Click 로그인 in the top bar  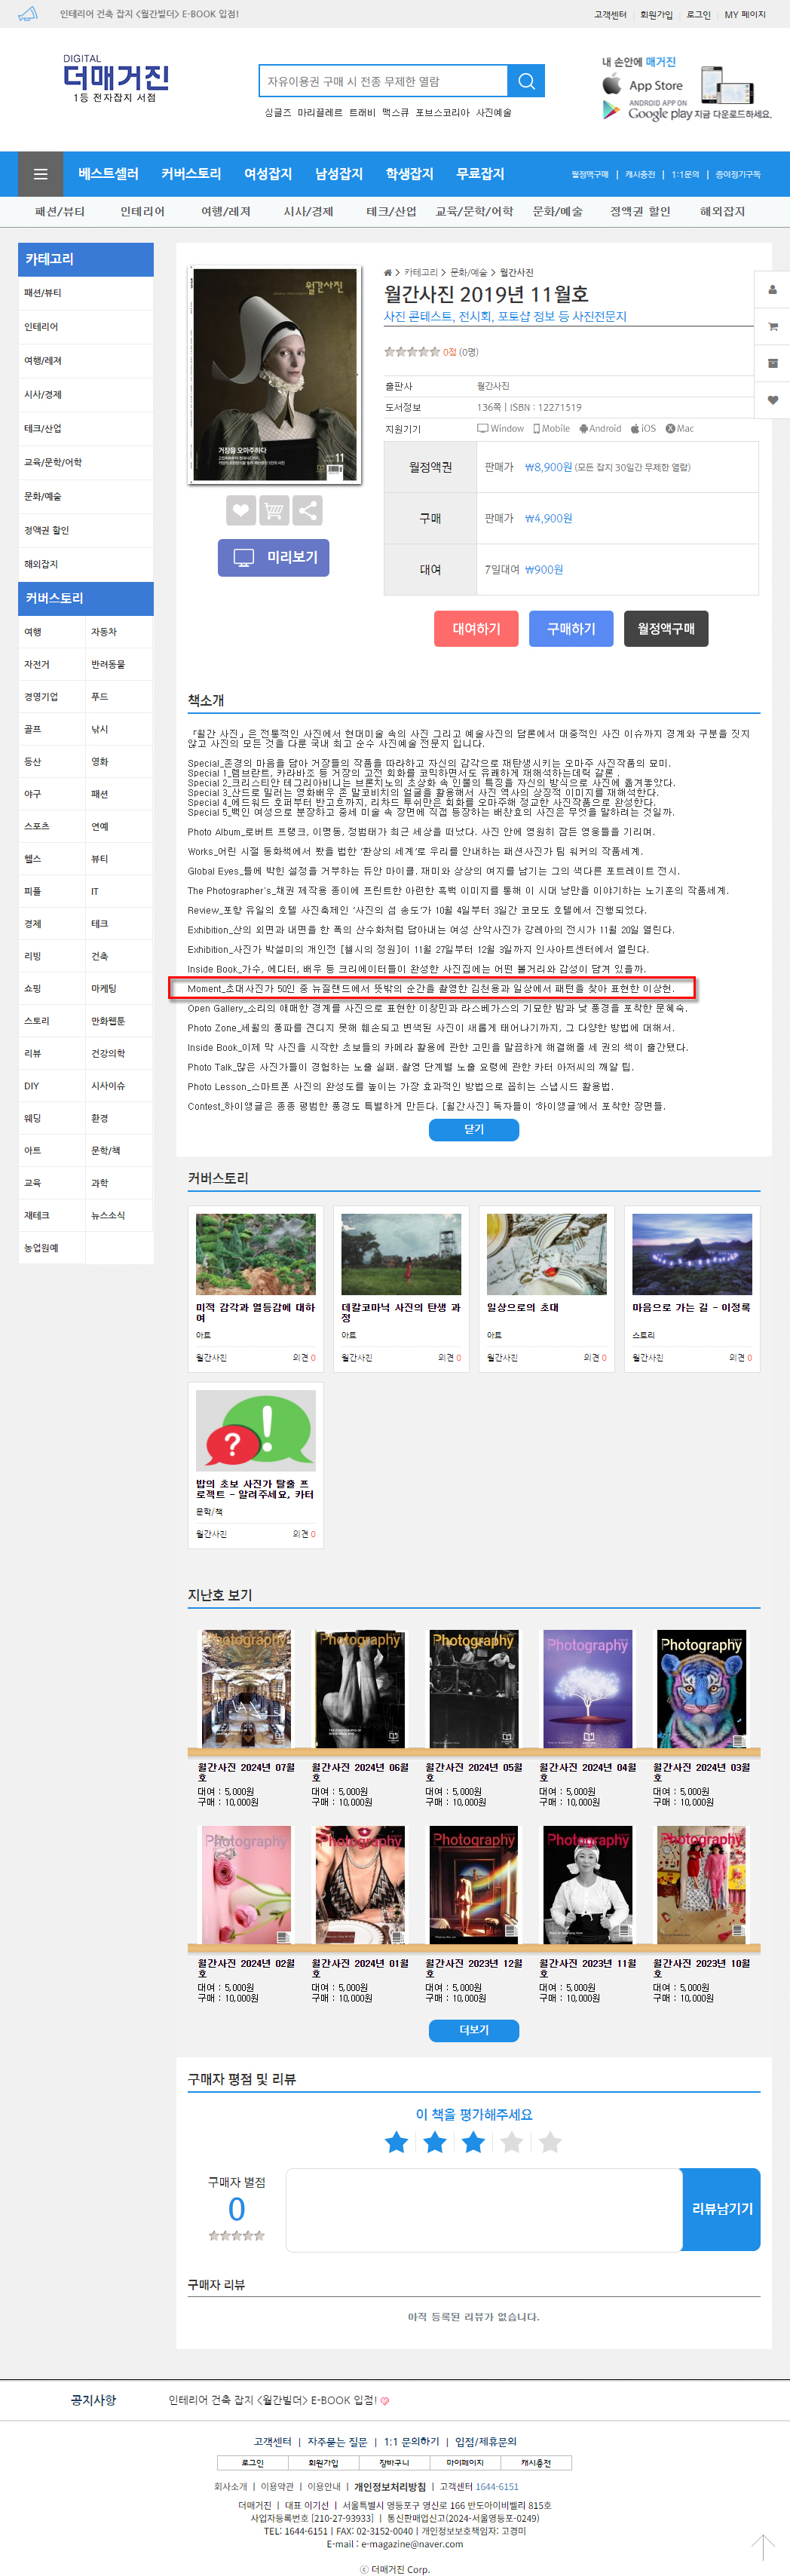698,14
